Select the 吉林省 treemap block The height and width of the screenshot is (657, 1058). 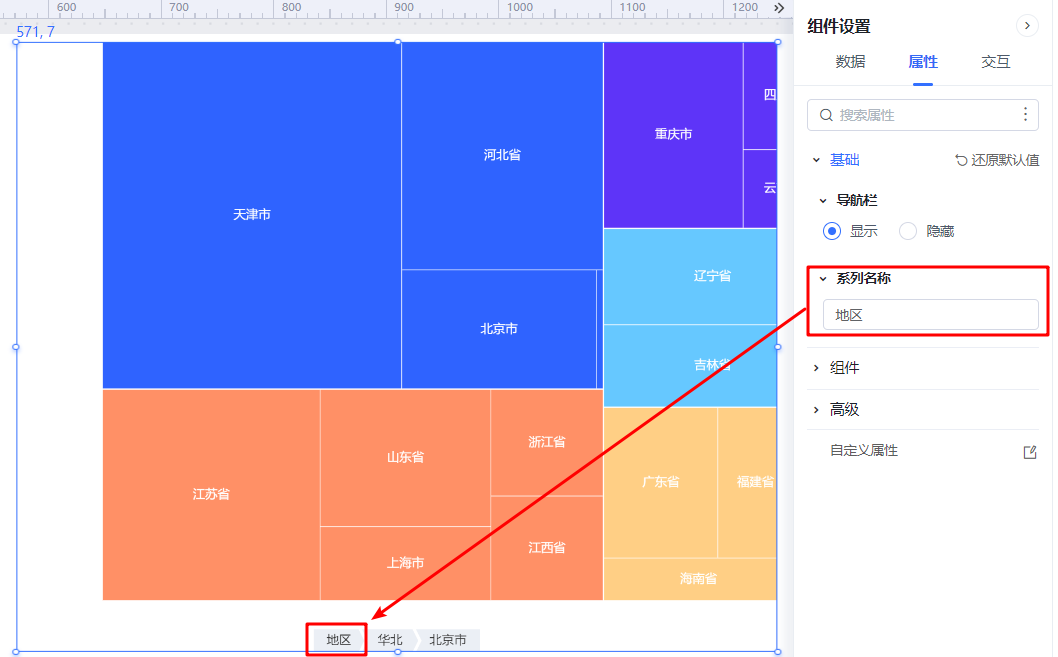coord(690,365)
